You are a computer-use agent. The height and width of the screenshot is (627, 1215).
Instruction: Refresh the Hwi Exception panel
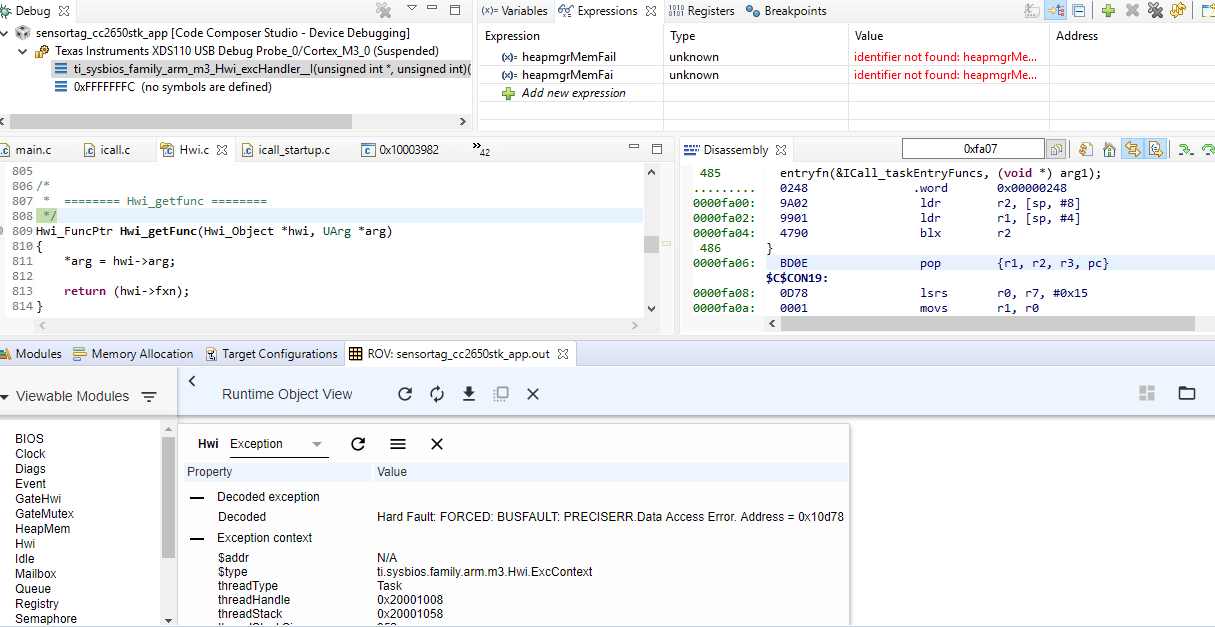pyautogui.click(x=358, y=444)
